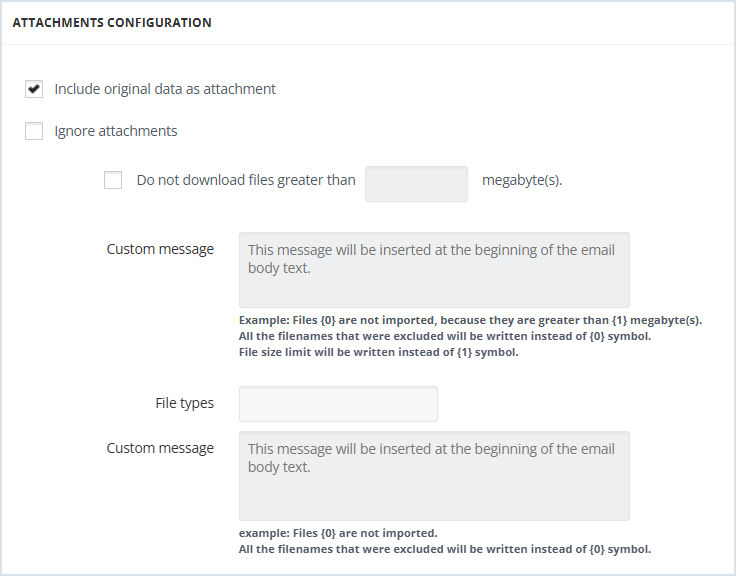Focus the Custom message box below File types
736x576 pixels.
point(434,476)
